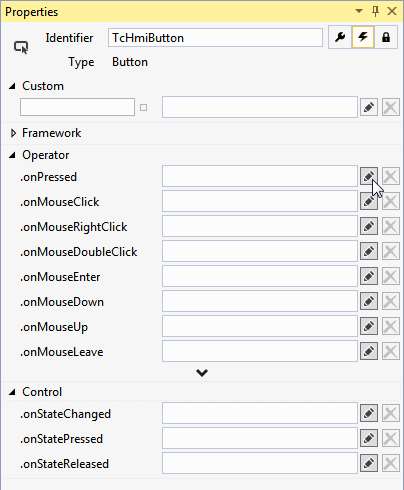Viewport: 404px width, 490px height.
Task: Open pencil editor for .onMouseLeave
Action: click(x=369, y=351)
